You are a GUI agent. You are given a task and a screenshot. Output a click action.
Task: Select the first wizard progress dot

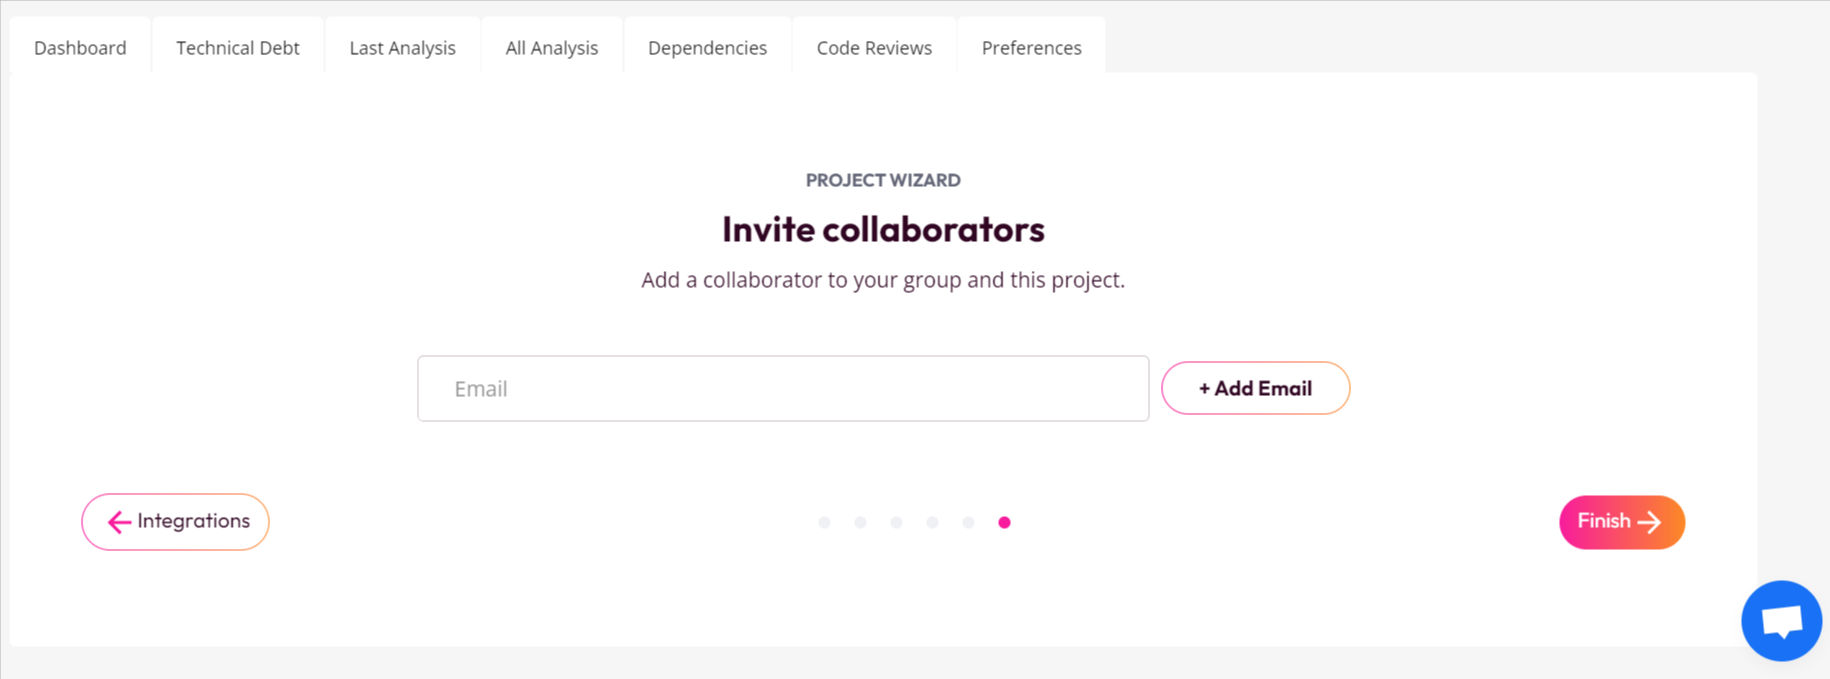(825, 521)
